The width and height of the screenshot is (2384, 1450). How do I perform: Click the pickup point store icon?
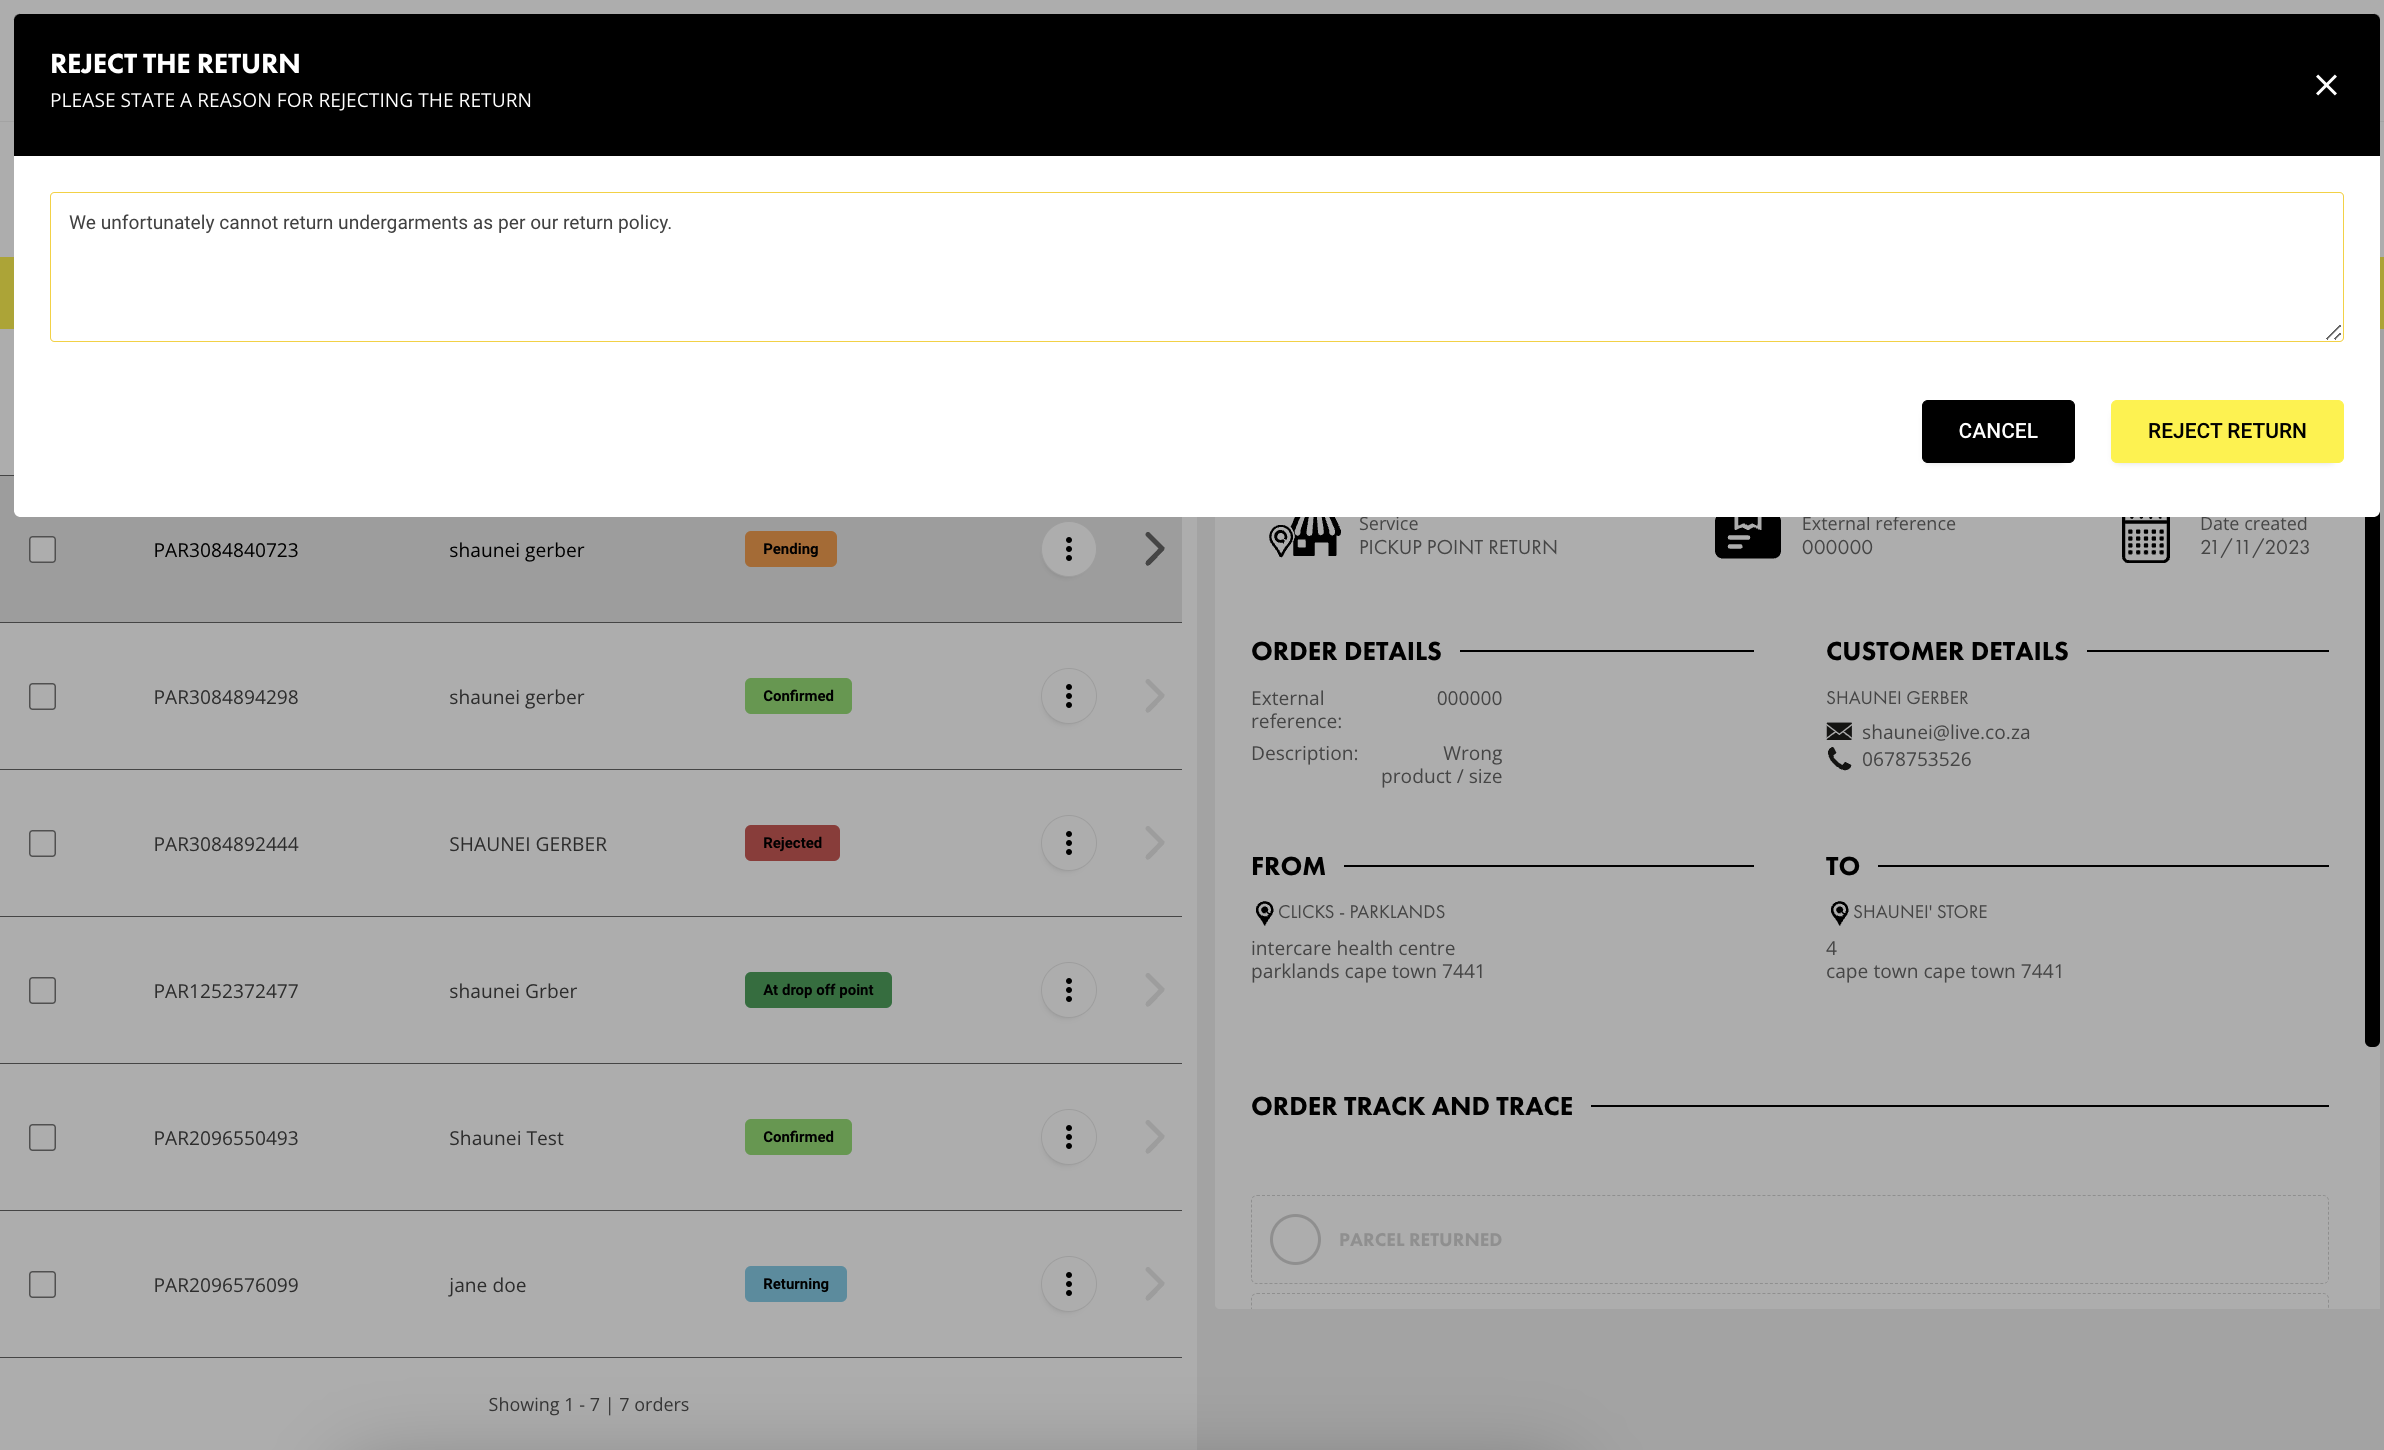coord(1305,537)
